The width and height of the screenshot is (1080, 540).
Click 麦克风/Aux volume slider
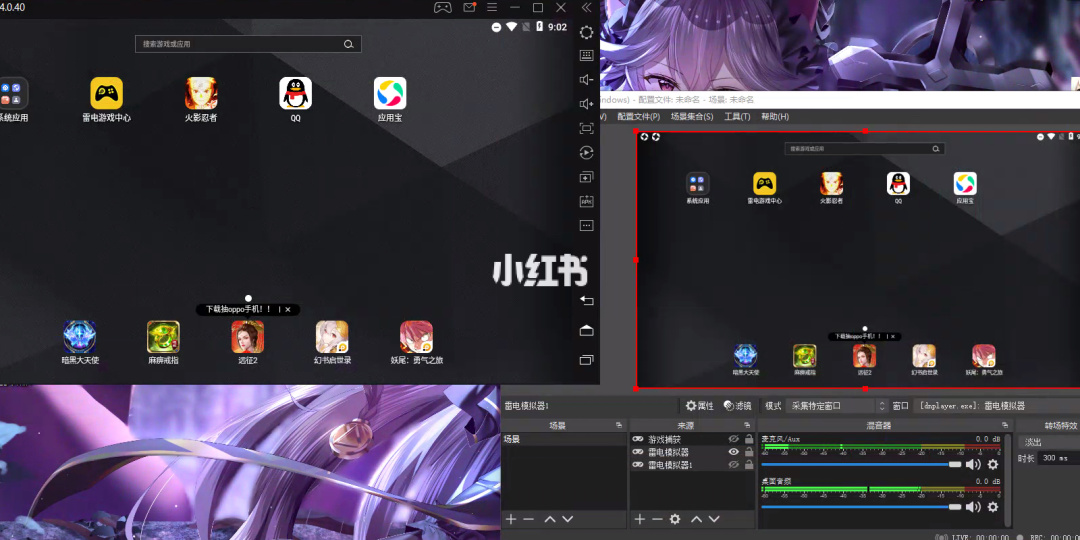point(861,465)
